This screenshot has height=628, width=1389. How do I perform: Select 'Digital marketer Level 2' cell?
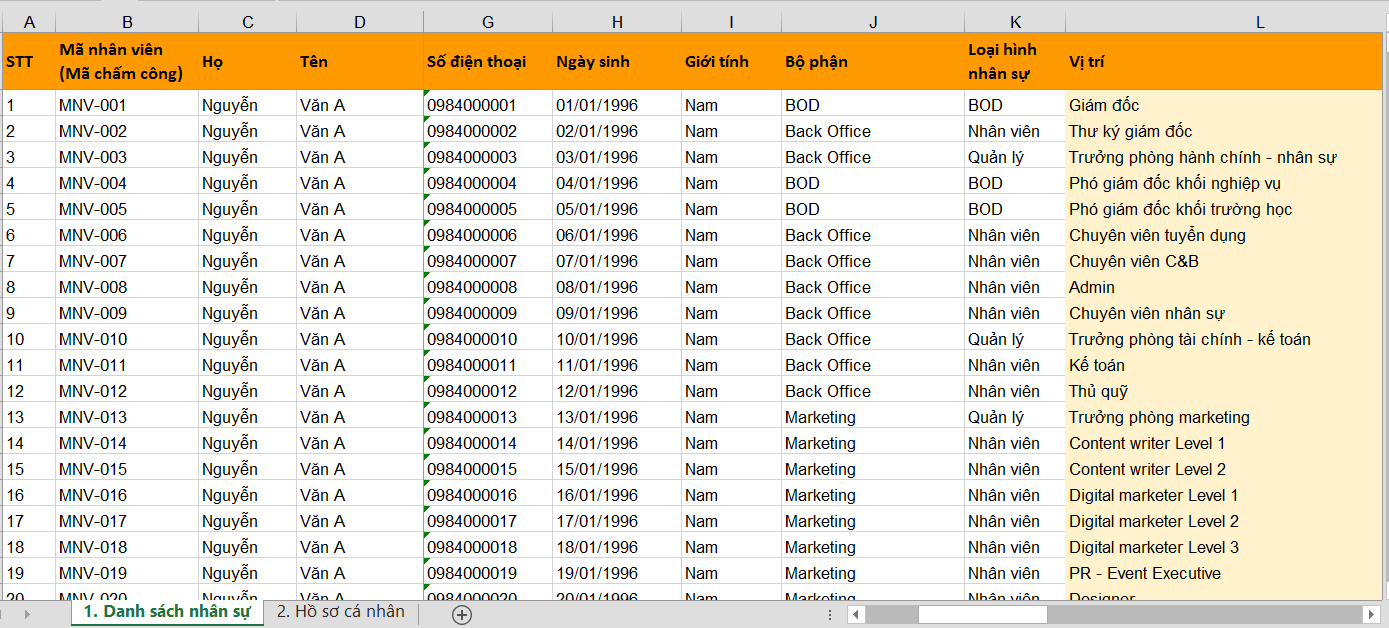[1224, 521]
